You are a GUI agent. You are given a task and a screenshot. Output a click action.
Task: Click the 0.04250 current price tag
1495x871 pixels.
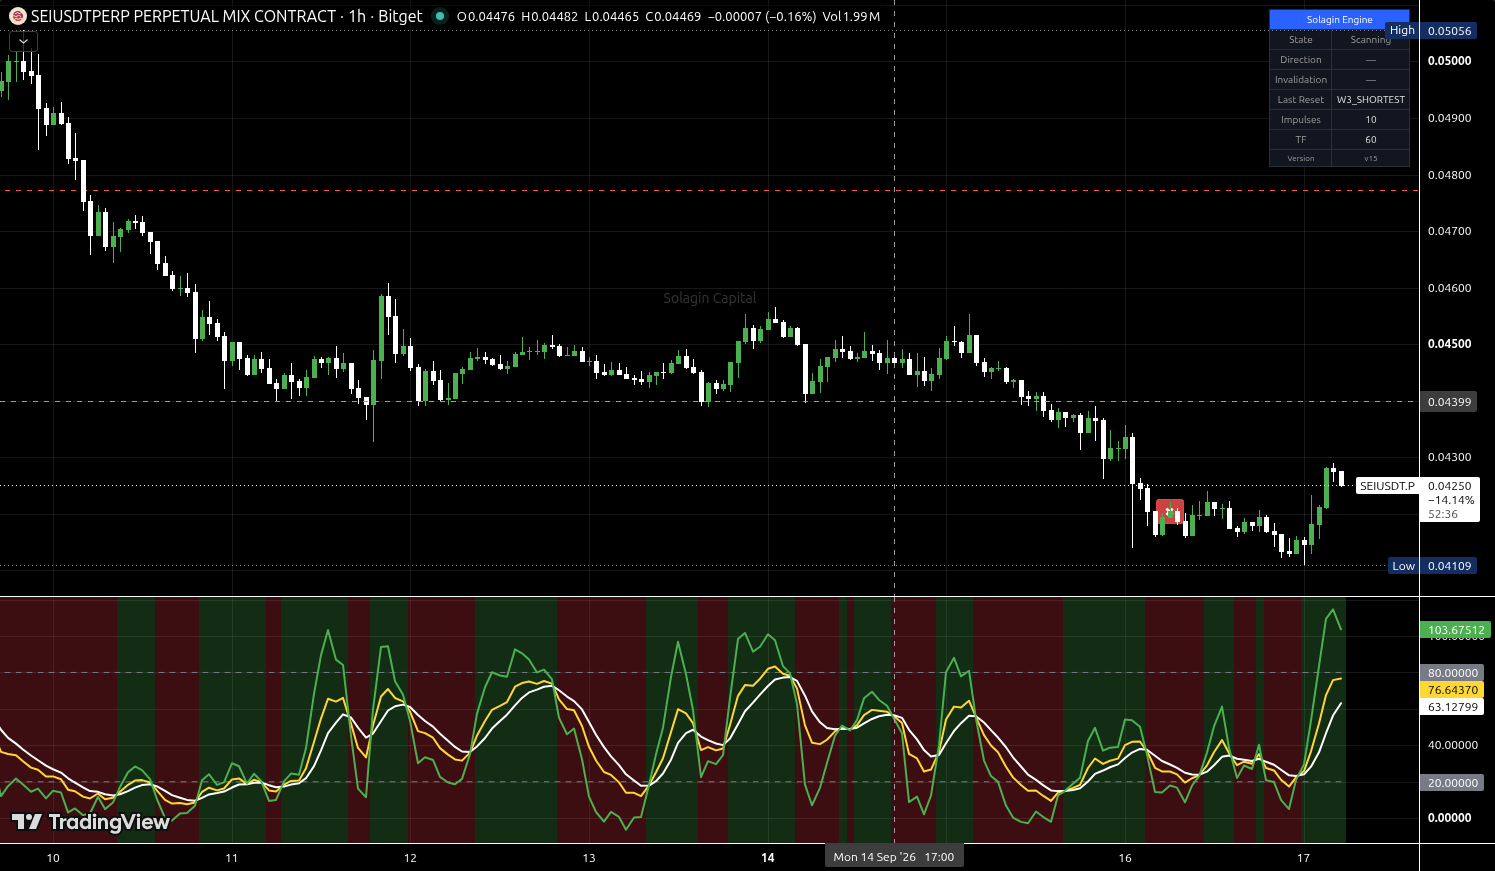click(x=1449, y=486)
